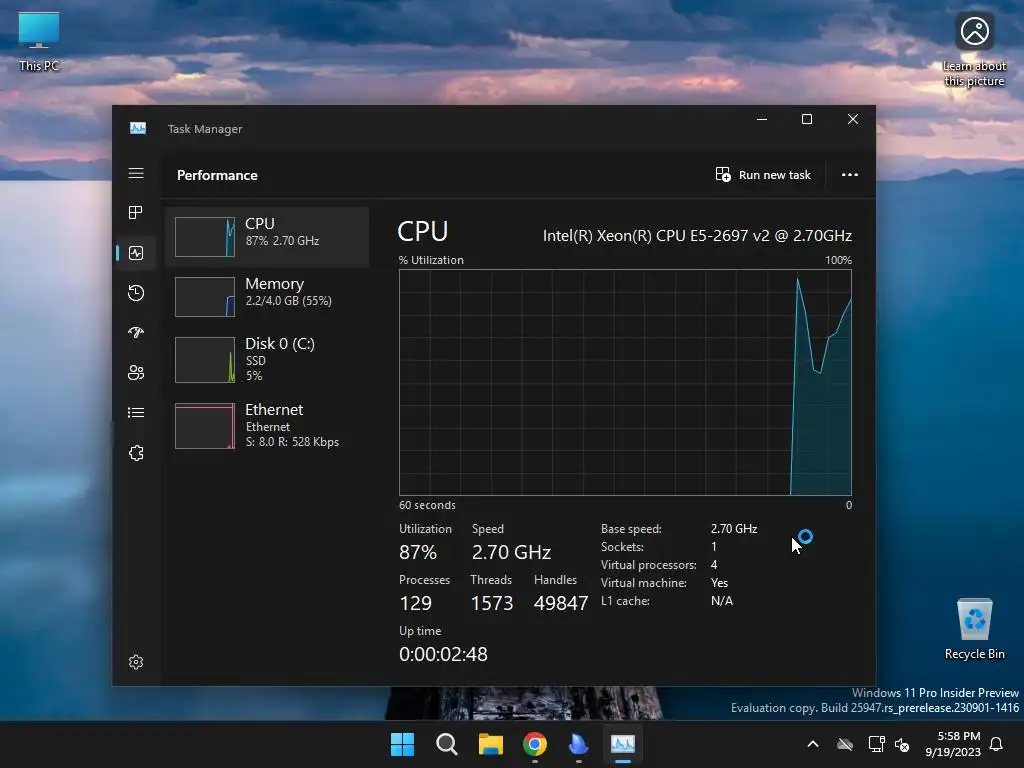Click the Base speed 2.70 GHz value
This screenshot has width=1024, height=768.
(734, 528)
